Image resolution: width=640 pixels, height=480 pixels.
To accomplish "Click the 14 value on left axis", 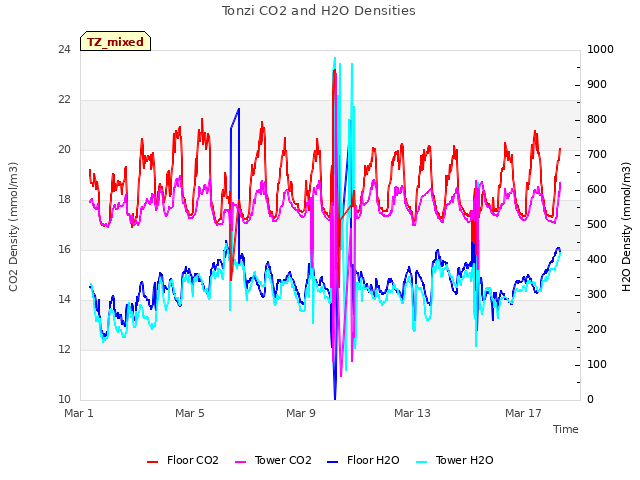I will point(64,300).
